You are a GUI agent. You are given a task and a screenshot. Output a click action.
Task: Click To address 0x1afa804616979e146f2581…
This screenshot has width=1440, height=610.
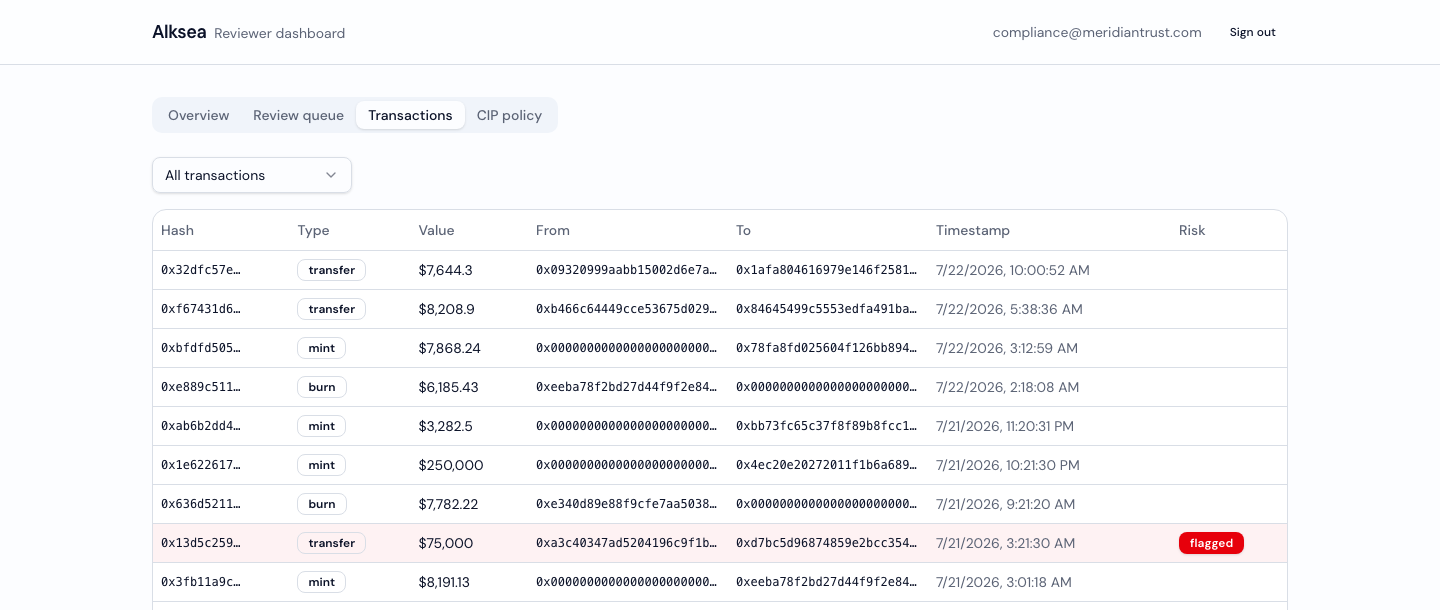click(x=827, y=270)
